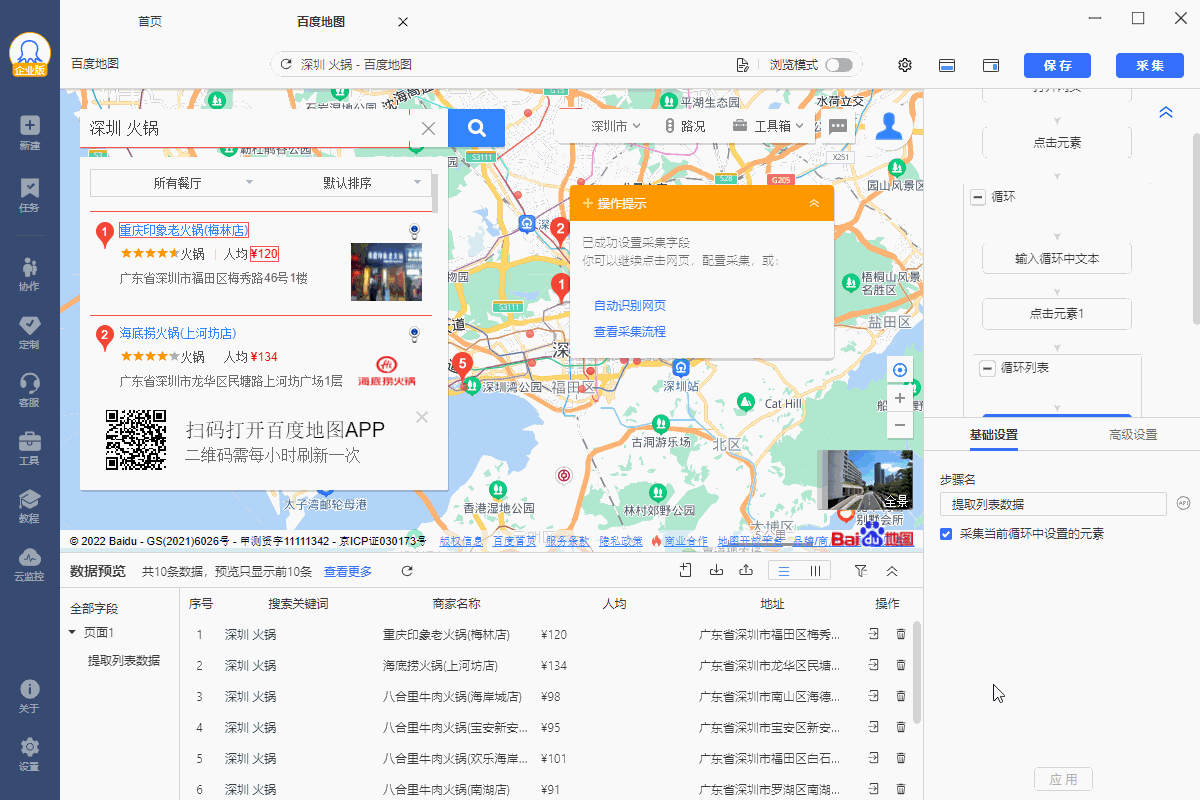Zoom out the map with minus button
Viewport: 1200px width, 800px height.
900,425
